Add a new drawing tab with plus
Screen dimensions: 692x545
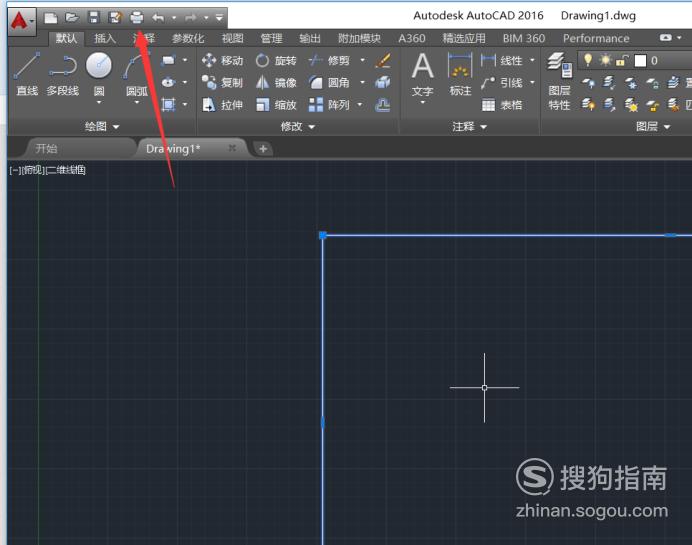click(x=263, y=149)
